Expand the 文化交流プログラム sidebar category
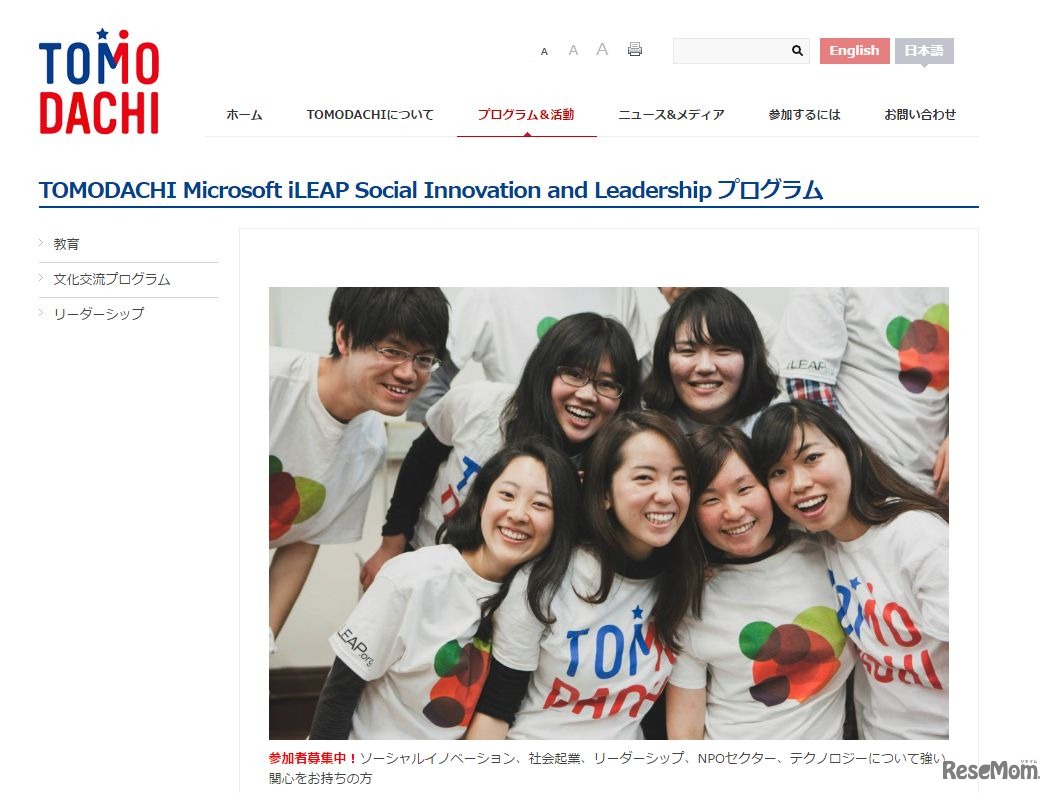 coord(110,279)
